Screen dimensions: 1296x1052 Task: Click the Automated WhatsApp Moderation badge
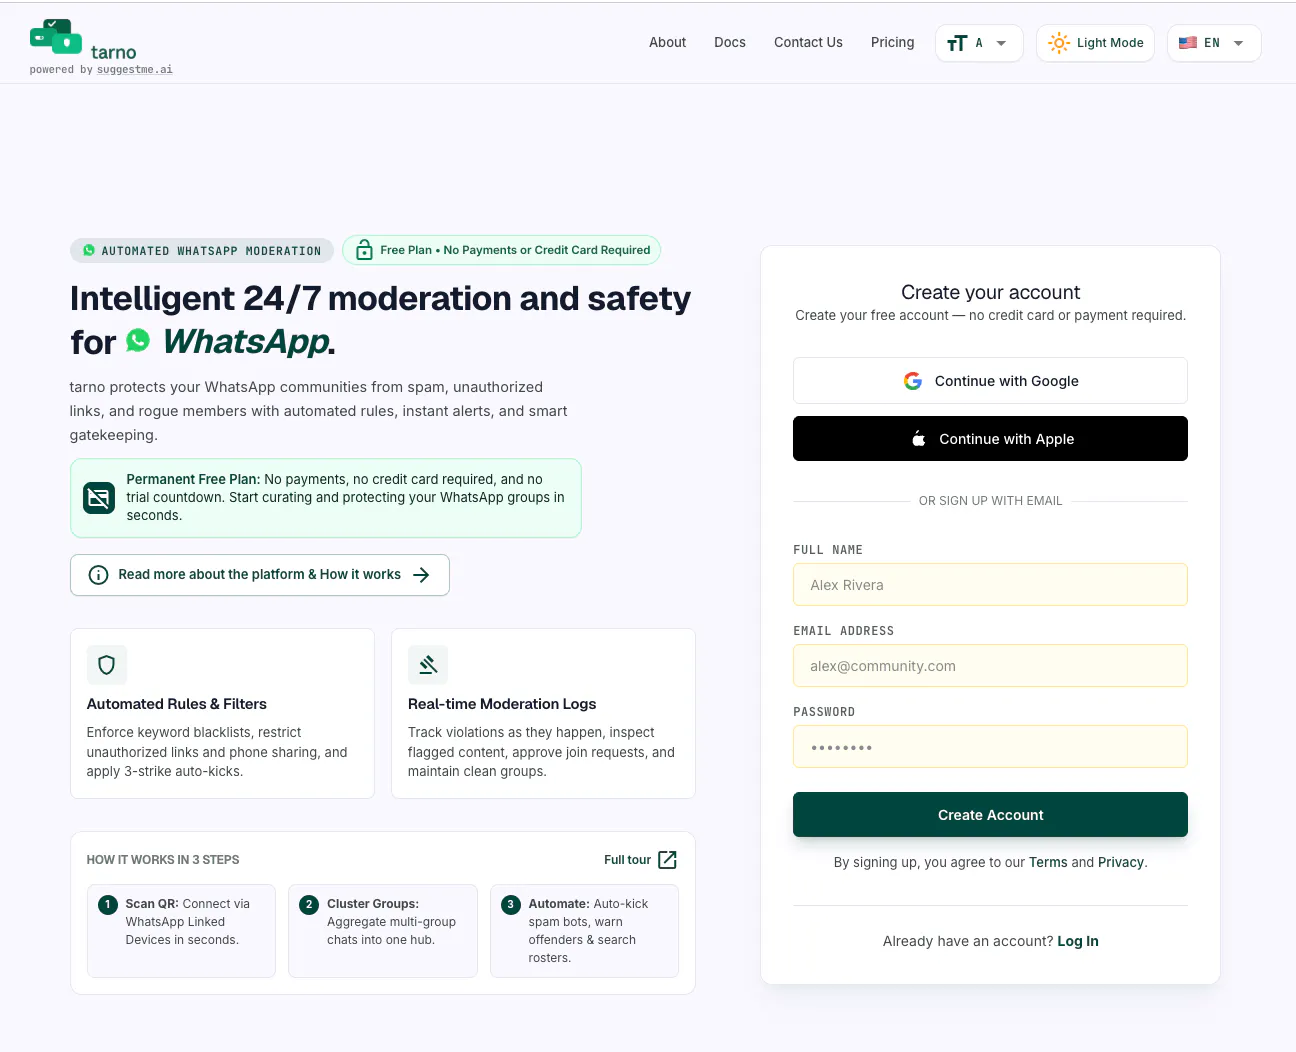point(202,250)
